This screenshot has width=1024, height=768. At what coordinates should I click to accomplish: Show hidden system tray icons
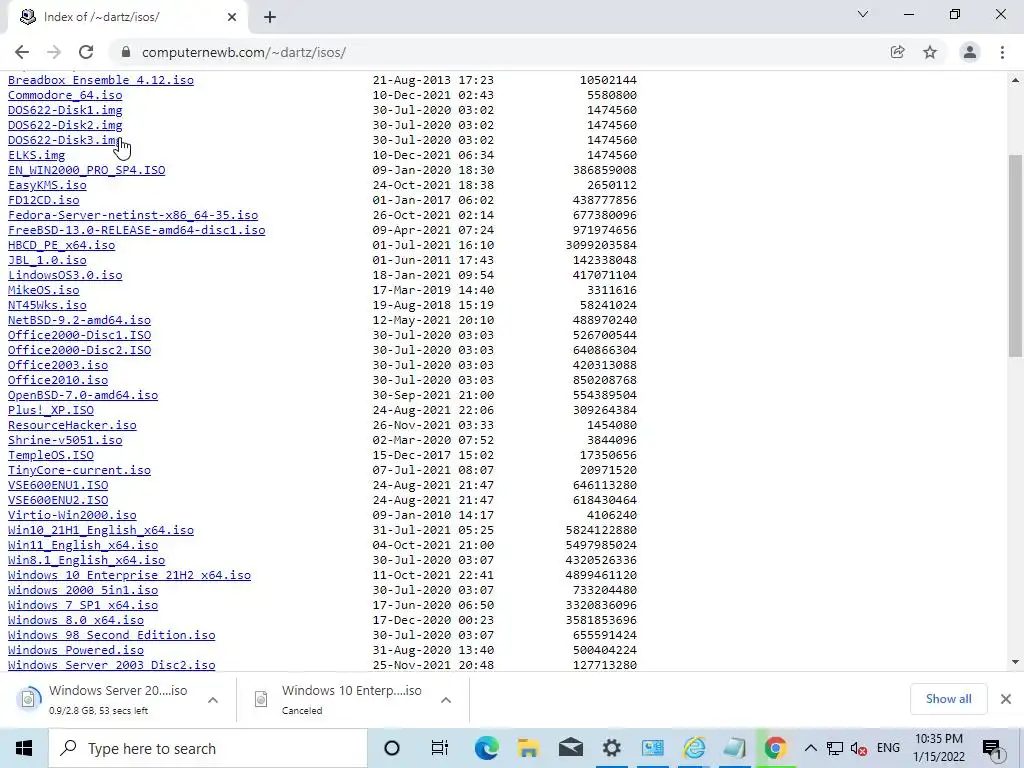810,748
